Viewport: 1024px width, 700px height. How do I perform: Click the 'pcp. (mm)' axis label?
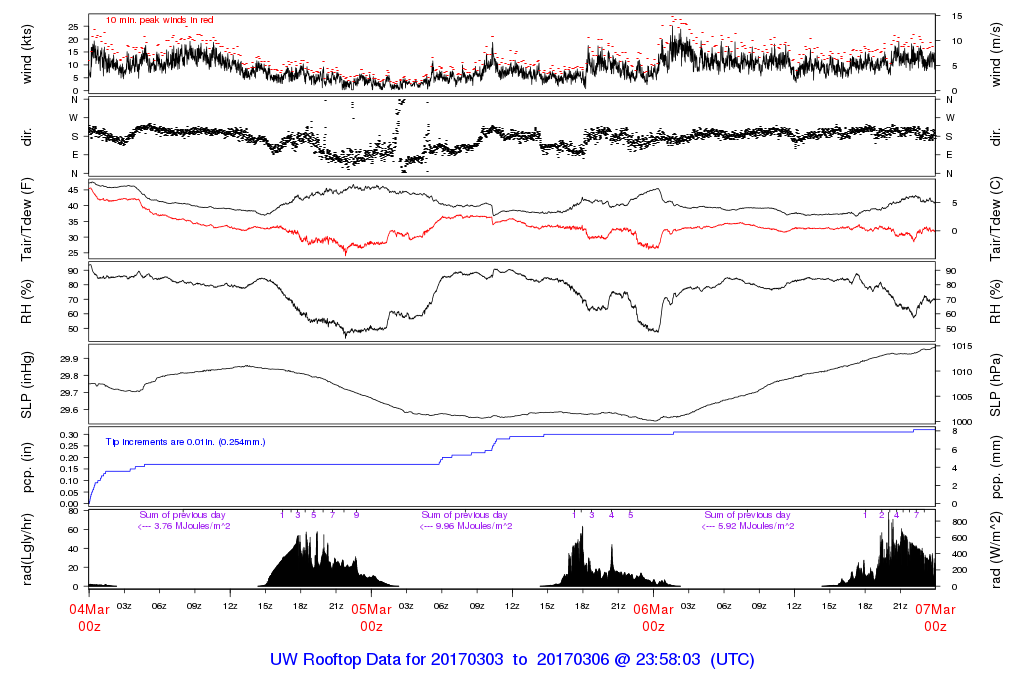click(995, 468)
